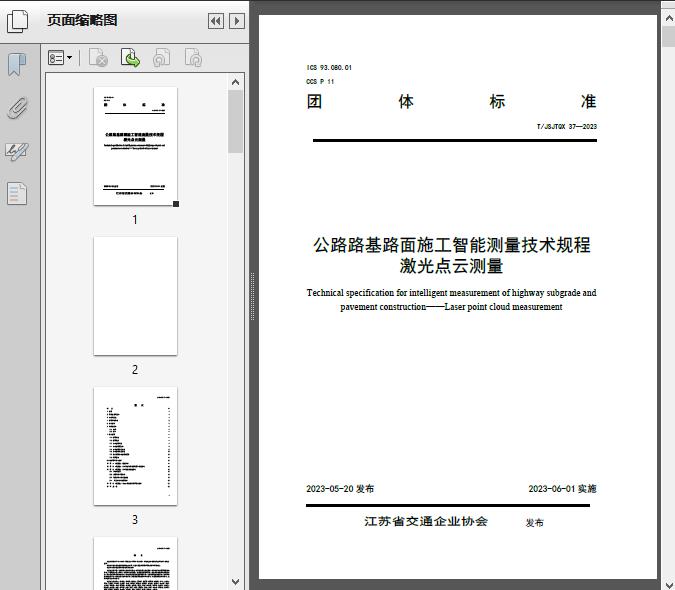Click the text CCS P 11
This screenshot has height=590, width=675.
(x=320, y=81)
